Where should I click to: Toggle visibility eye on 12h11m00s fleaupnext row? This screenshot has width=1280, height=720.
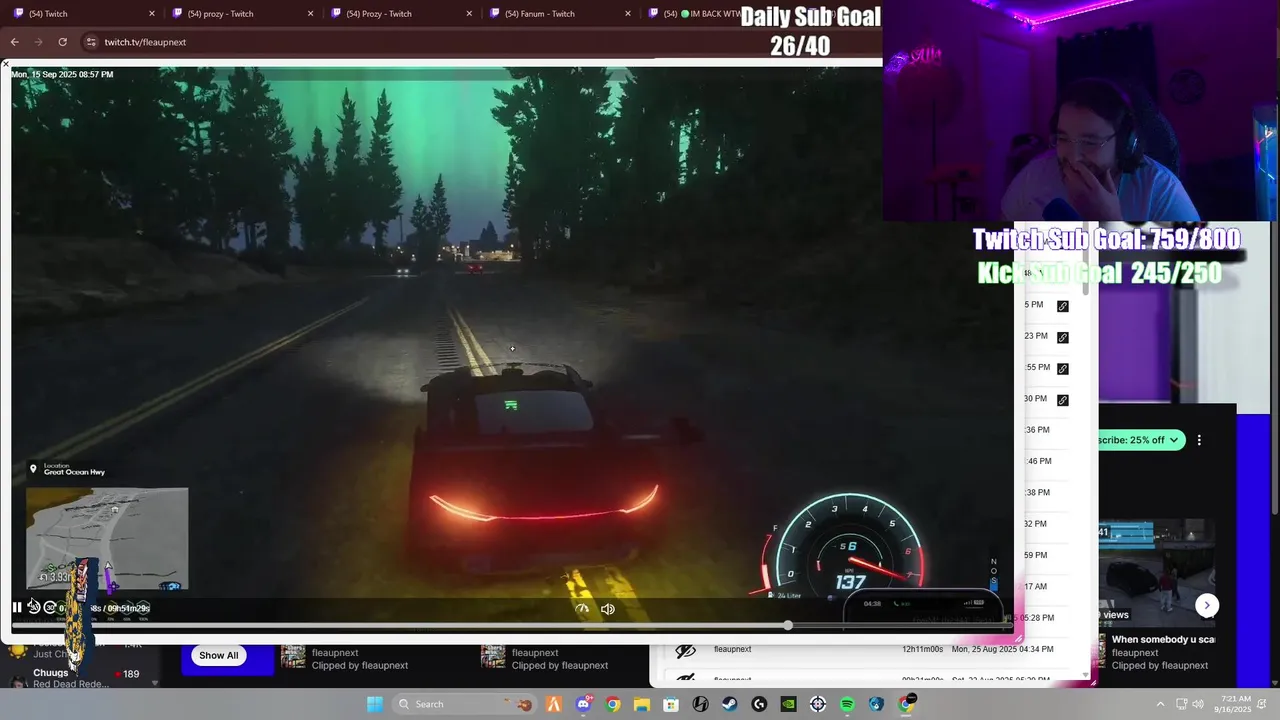point(685,651)
